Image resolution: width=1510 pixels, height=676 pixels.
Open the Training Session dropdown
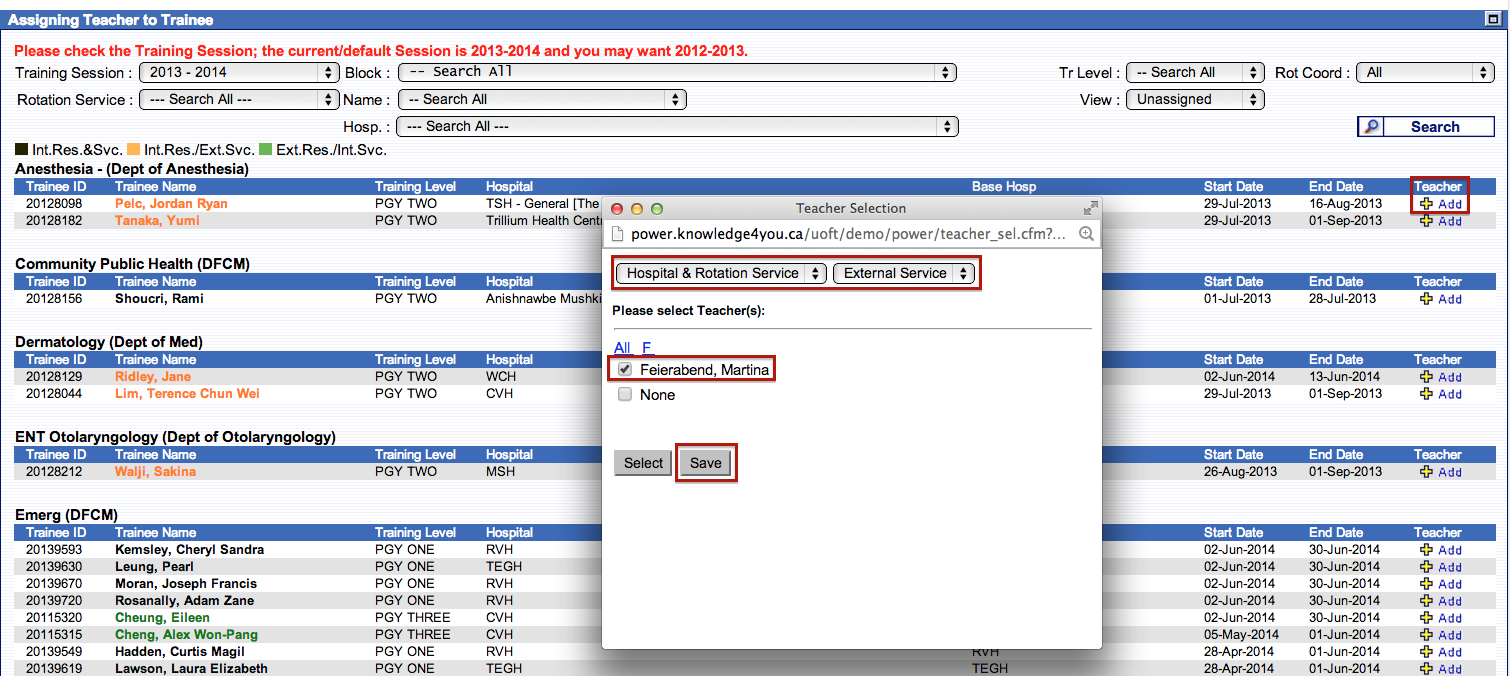point(239,73)
